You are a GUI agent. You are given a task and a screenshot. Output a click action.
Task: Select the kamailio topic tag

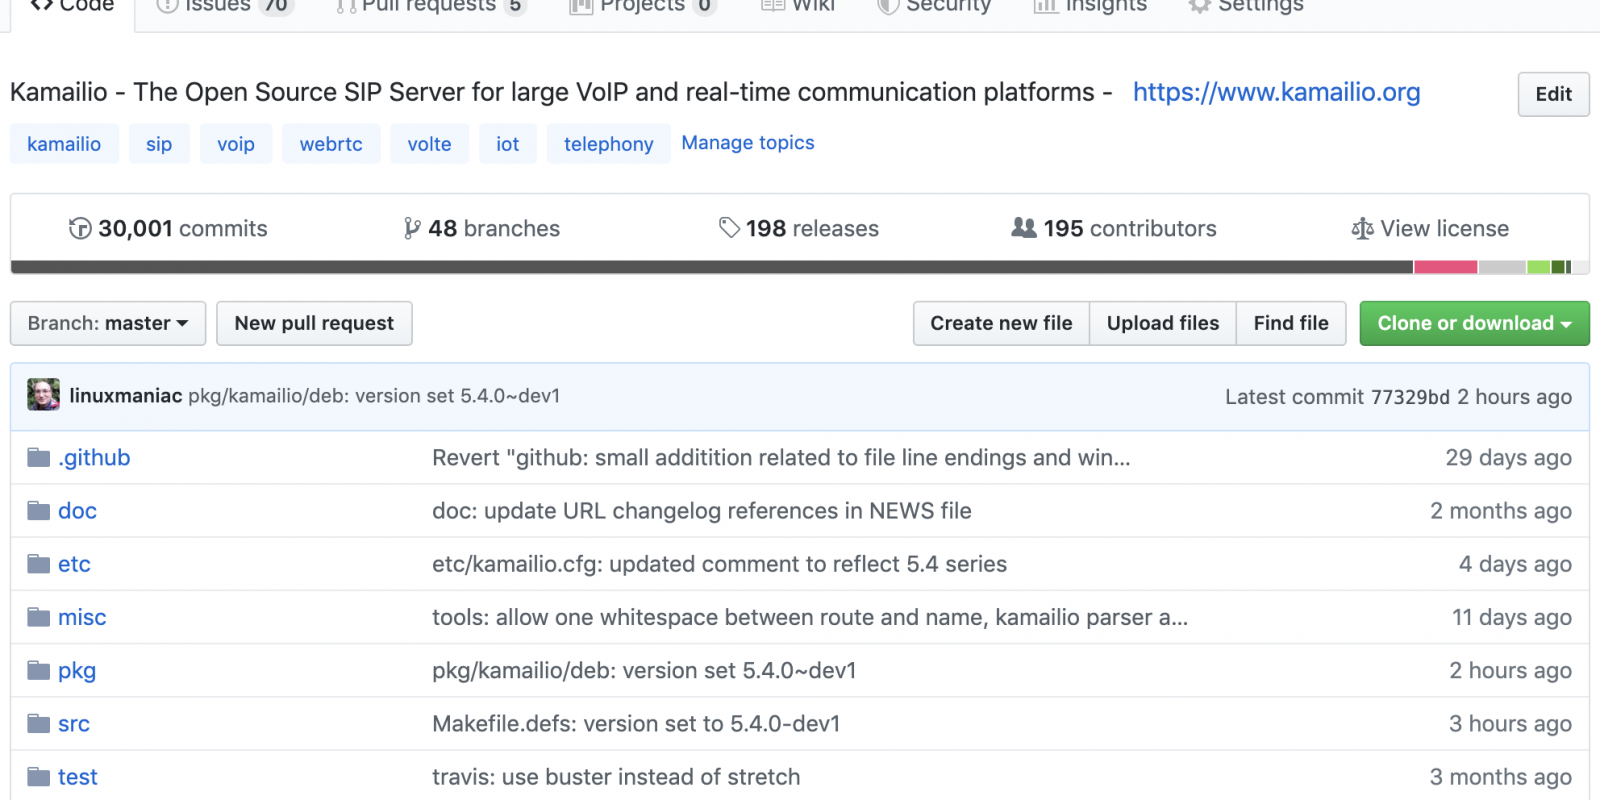point(64,144)
